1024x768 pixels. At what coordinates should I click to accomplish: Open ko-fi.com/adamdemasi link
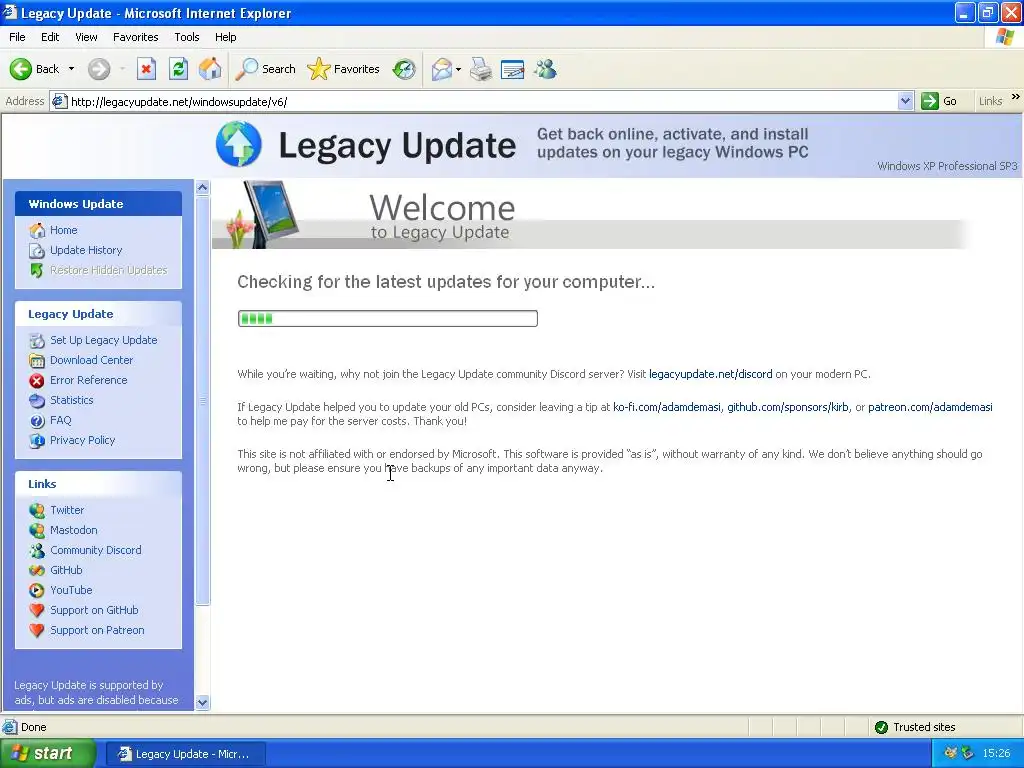pyautogui.click(x=667, y=407)
